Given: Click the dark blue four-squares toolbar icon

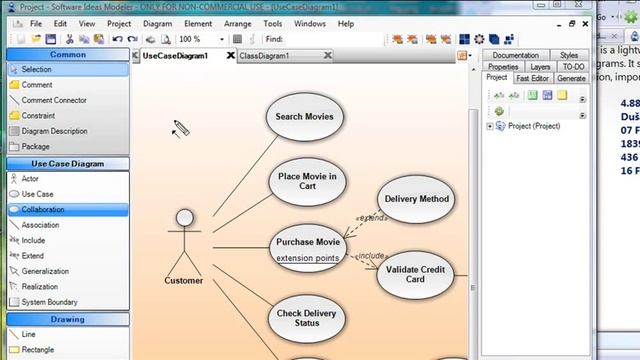Looking at the screenshot, I should point(464,39).
